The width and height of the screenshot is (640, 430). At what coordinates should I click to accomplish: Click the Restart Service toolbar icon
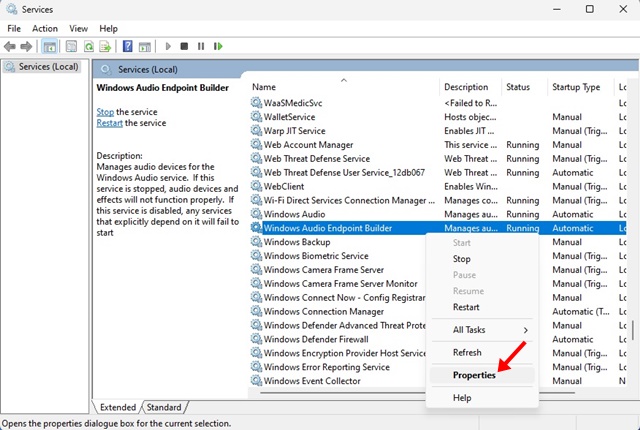[x=218, y=47]
